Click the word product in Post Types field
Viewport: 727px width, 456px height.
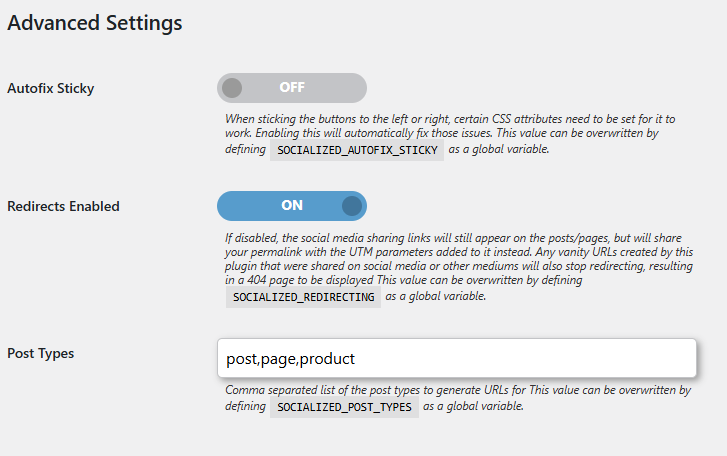coord(327,358)
